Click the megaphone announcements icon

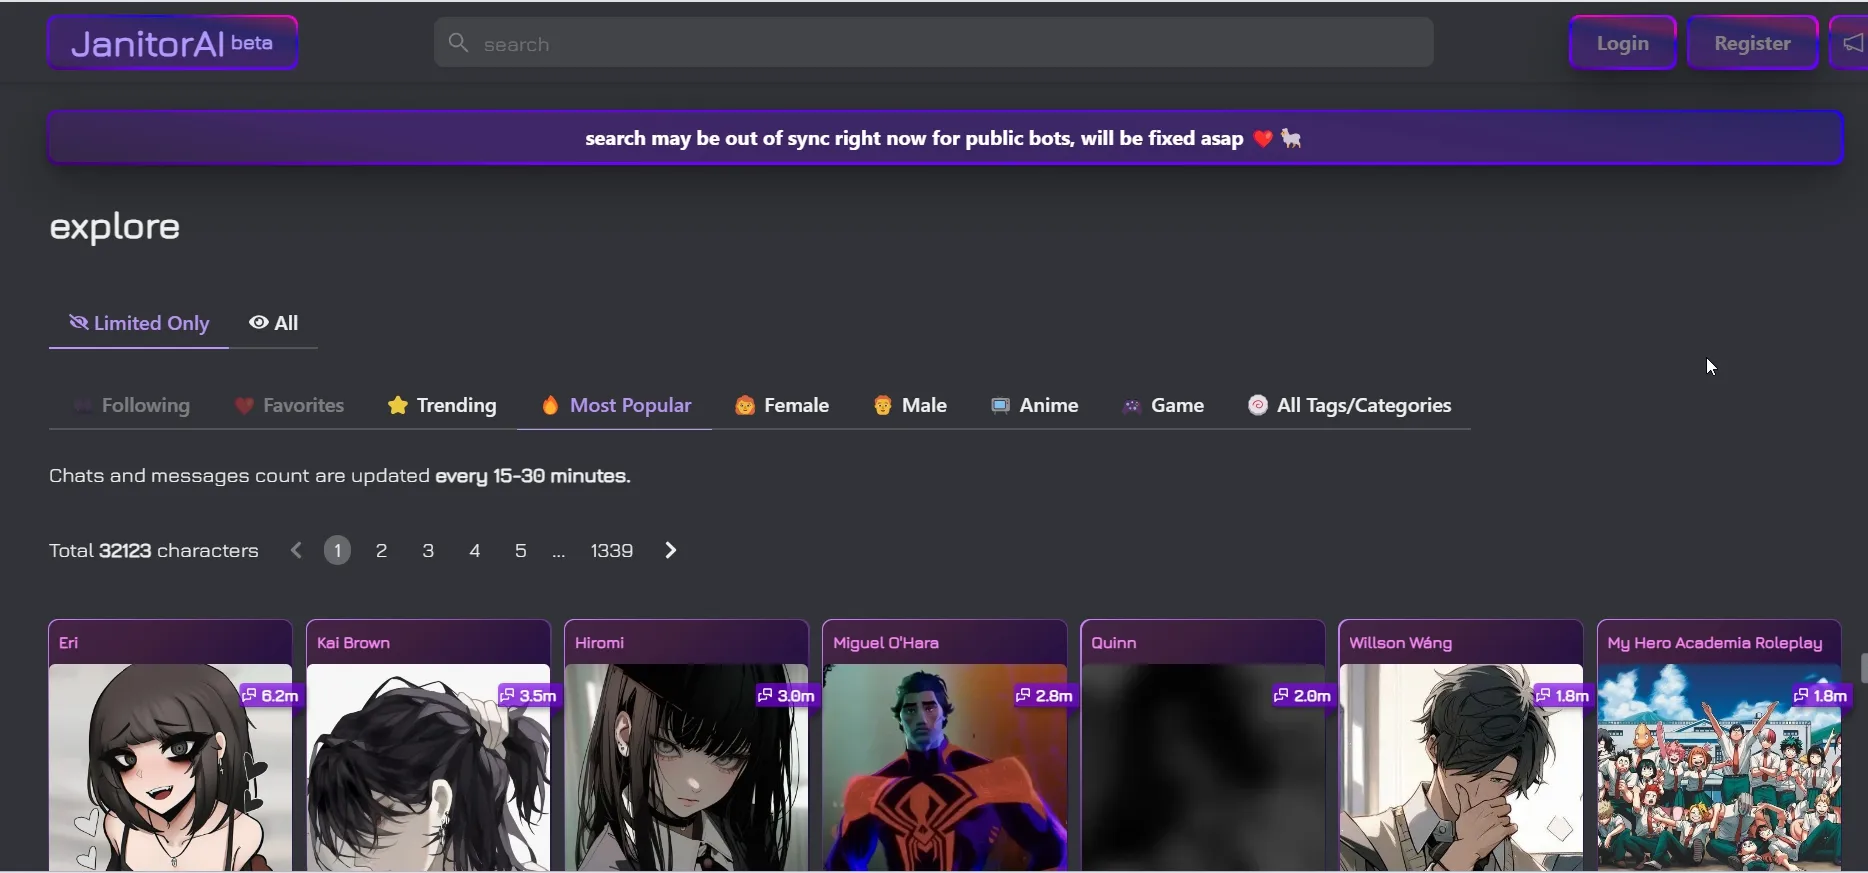pos(1851,44)
